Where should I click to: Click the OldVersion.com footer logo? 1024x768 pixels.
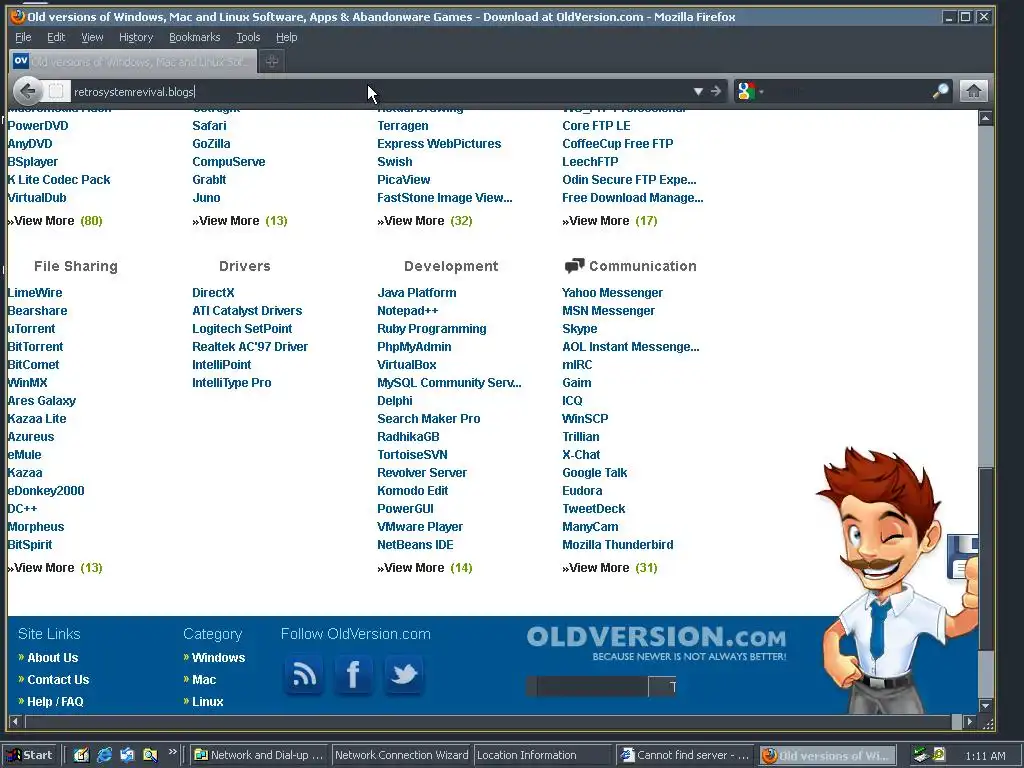656,643
